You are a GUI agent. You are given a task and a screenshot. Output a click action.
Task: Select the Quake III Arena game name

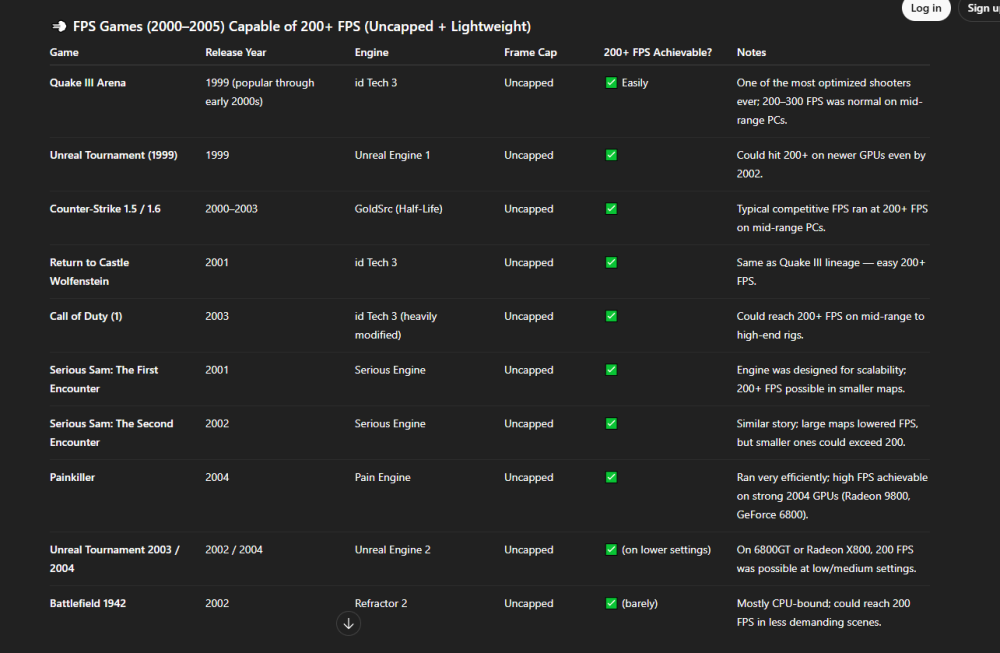point(87,83)
